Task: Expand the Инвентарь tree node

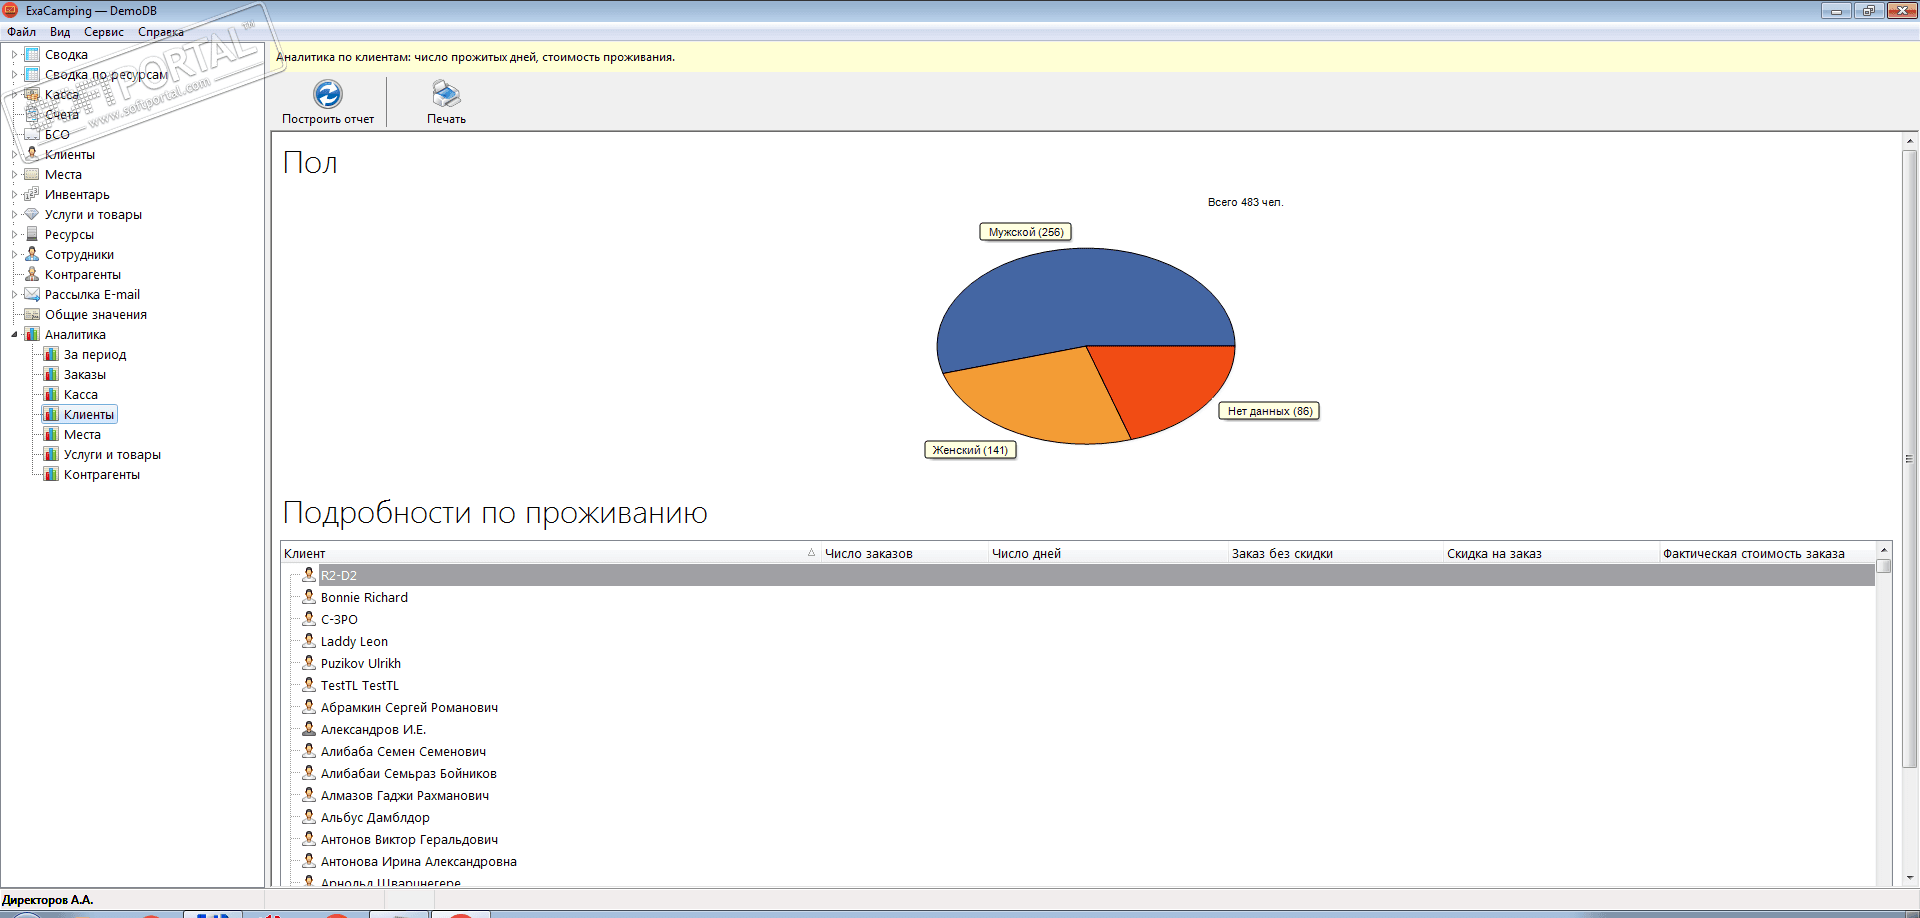Action: click(x=14, y=194)
